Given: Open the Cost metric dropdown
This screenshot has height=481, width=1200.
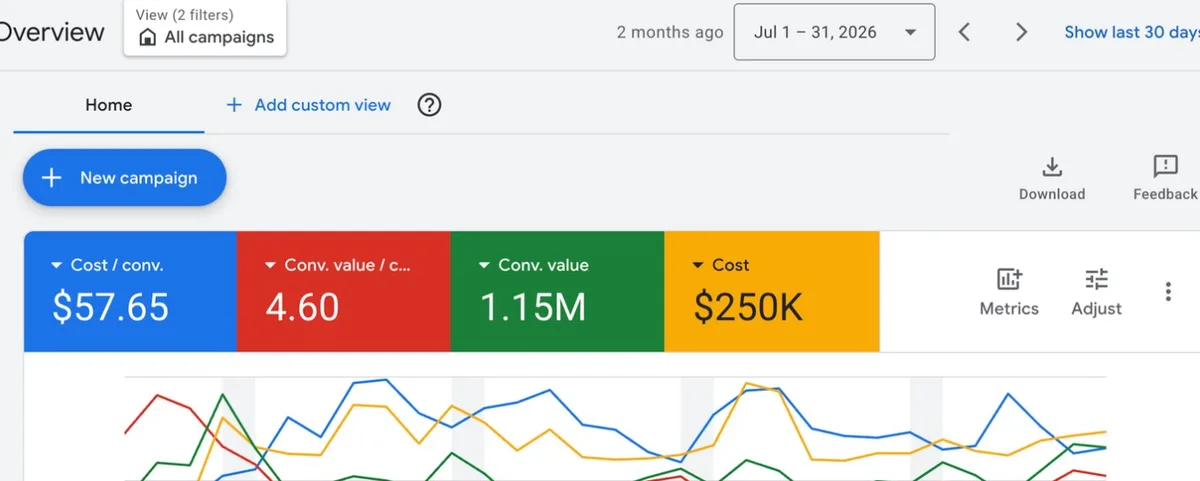Looking at the screenshot, I should click(x=720, y=265).
